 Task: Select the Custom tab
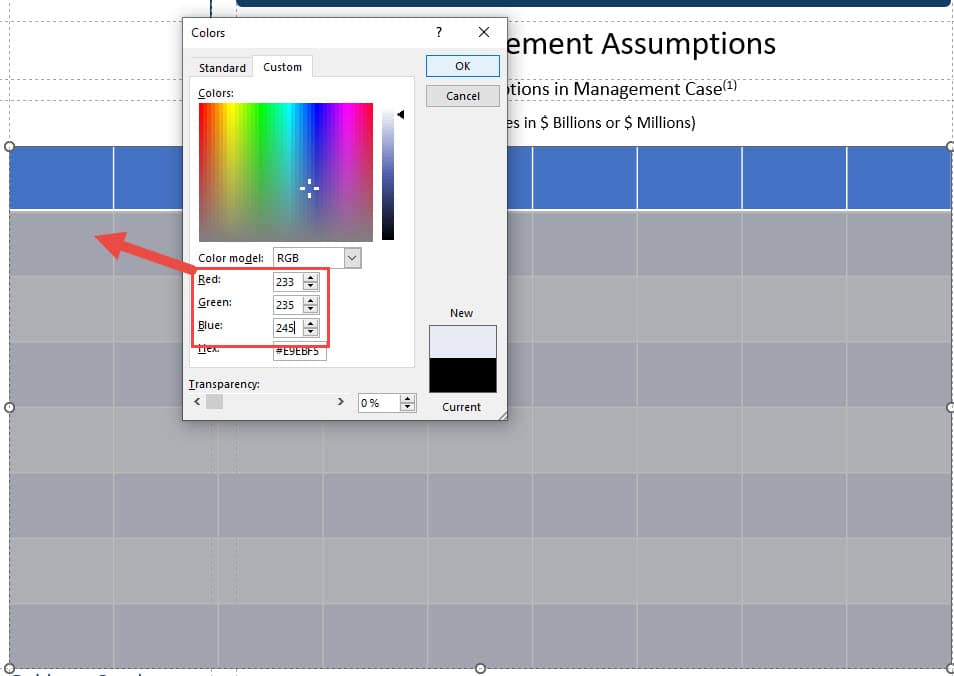282,67
